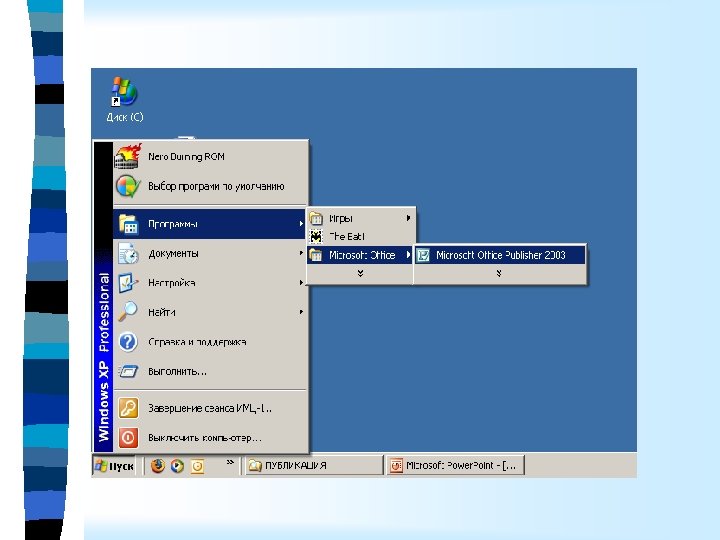Expand hidden quick launch icons chevron
Image resolution: width=720 pixels, height=540 pixels.
click(230, 462)
